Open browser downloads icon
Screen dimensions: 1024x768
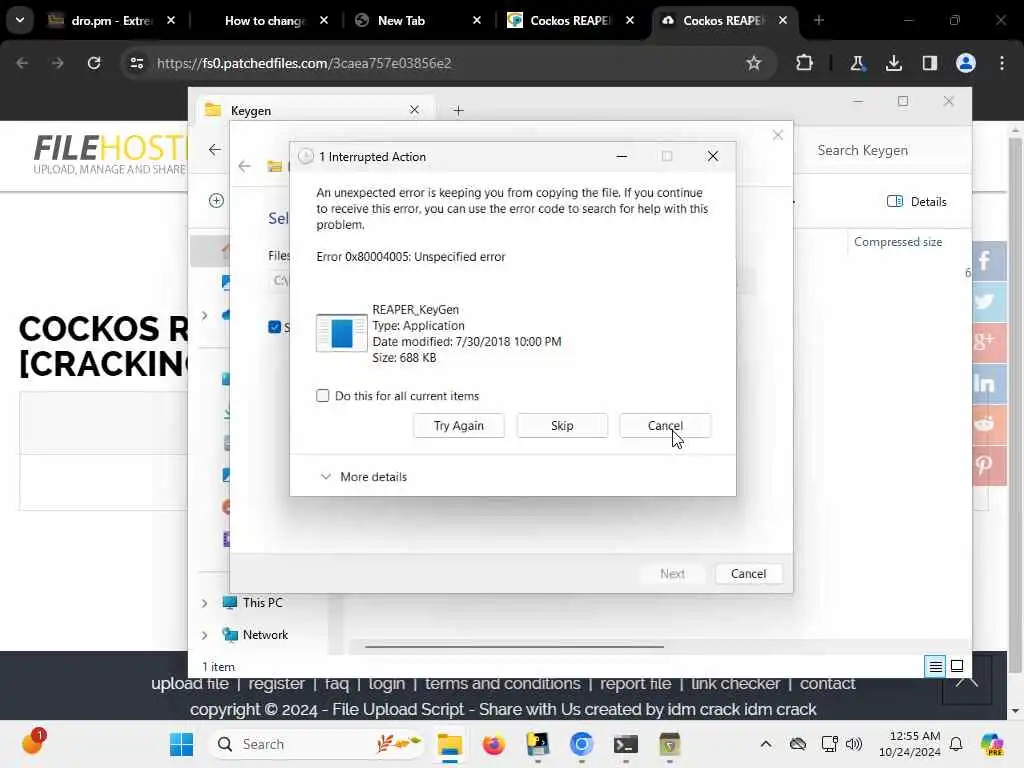893,63
